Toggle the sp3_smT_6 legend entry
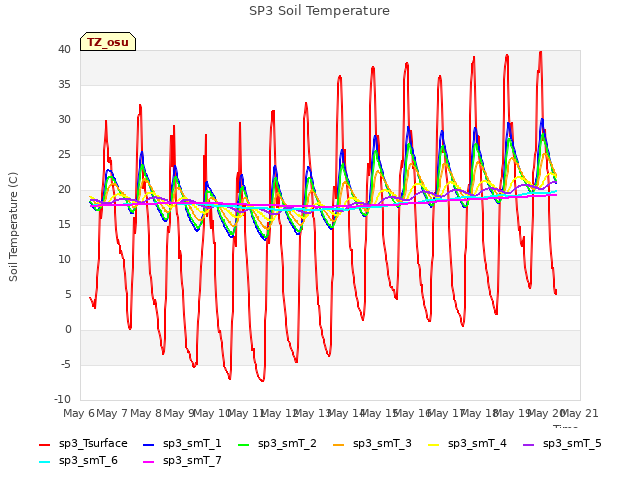The image size is (640, 480). pyautogui.click(x=78, y=461)
